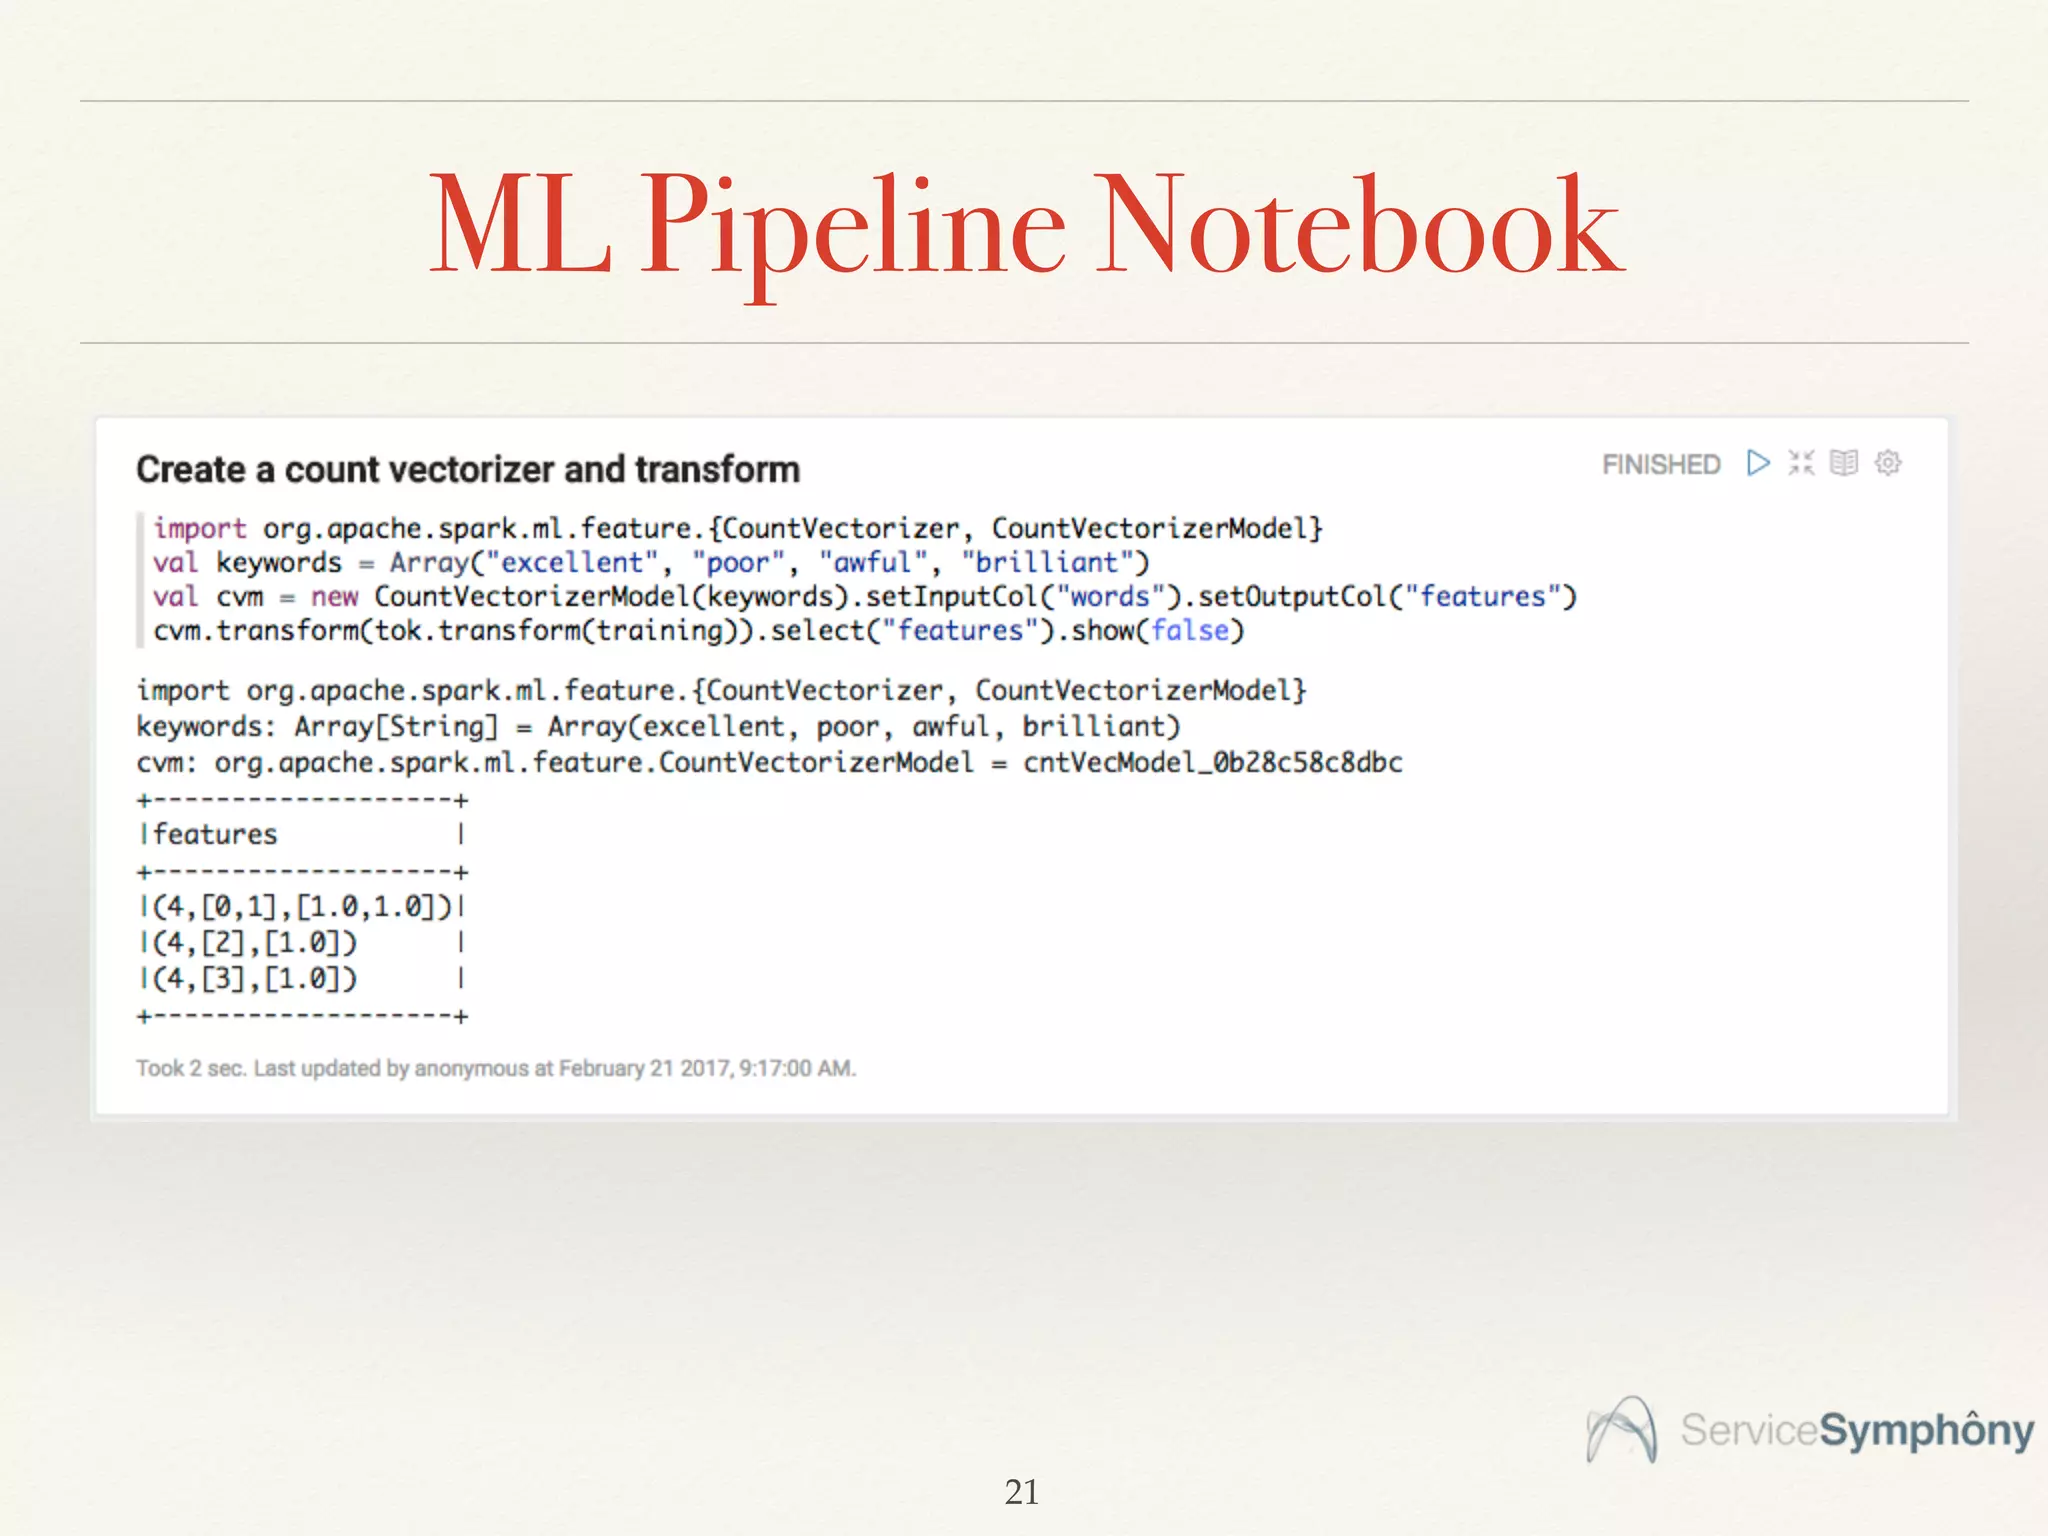Click the slide page number 21
Image resolution: width=2048 pixels, height=1536 pixels.
(x=1021, y=1491)
